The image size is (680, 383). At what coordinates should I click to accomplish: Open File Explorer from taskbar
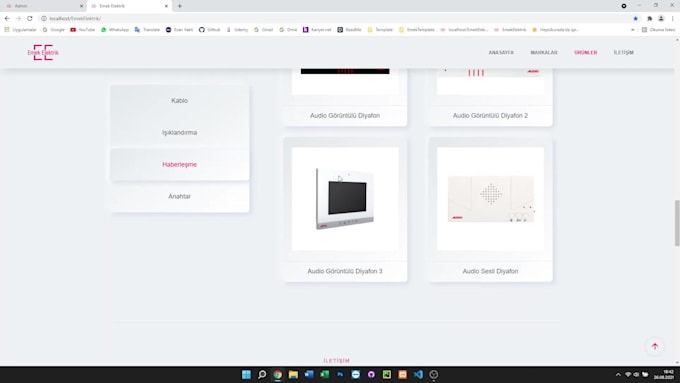[293, 374]
